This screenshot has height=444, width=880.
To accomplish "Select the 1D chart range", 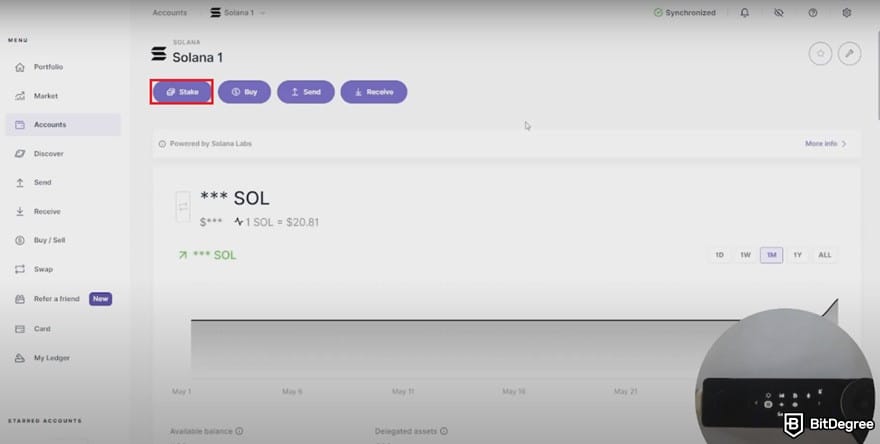I will tap(719, 255).
